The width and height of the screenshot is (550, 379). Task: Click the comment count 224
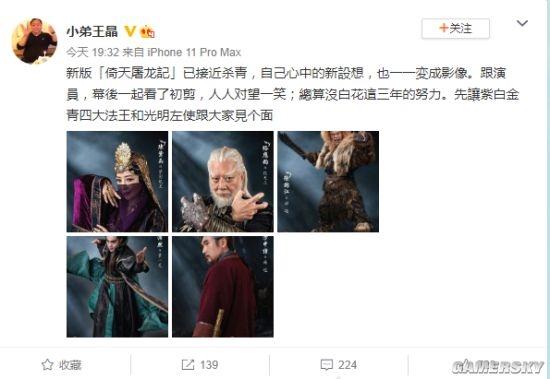347,365
